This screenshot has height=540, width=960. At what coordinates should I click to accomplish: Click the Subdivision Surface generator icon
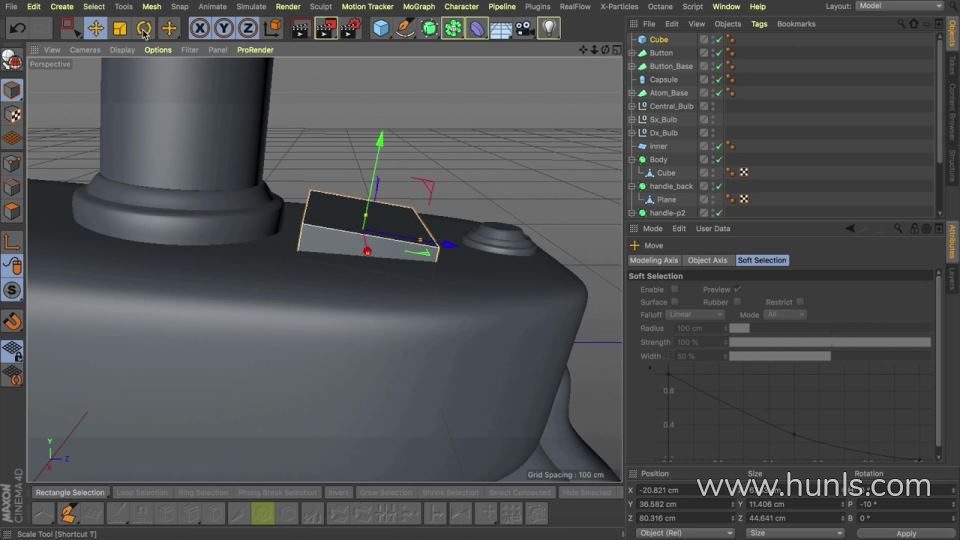(x=429, y=28)
